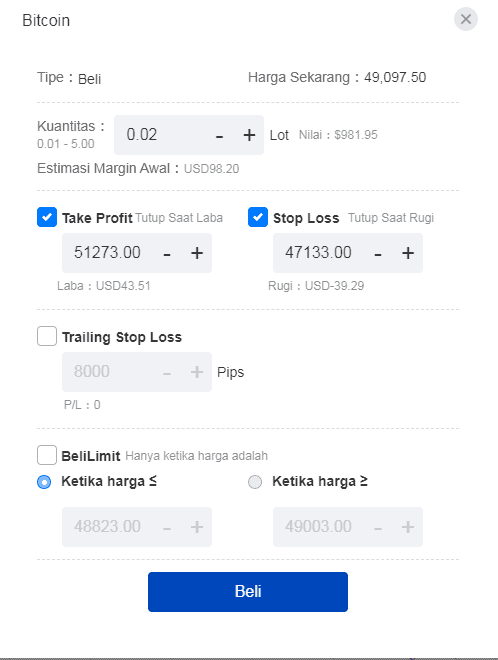Increase Stop Loss price with plus
This screenshot has width=498, height=660.
point(408,253)
